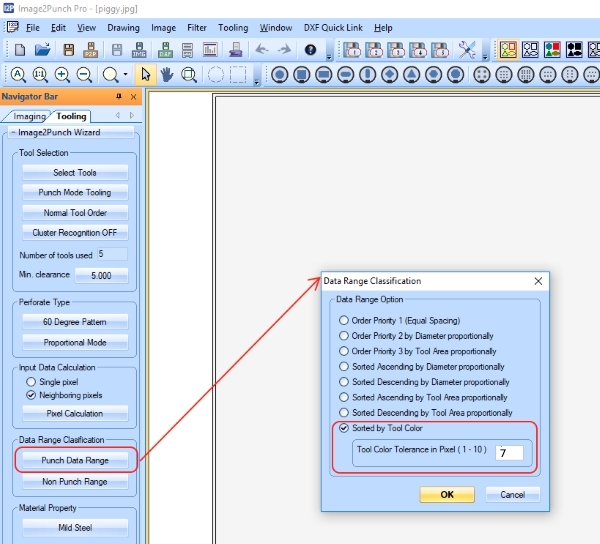Click the Min. clearance 5.000 field

(x=101, y=275)
